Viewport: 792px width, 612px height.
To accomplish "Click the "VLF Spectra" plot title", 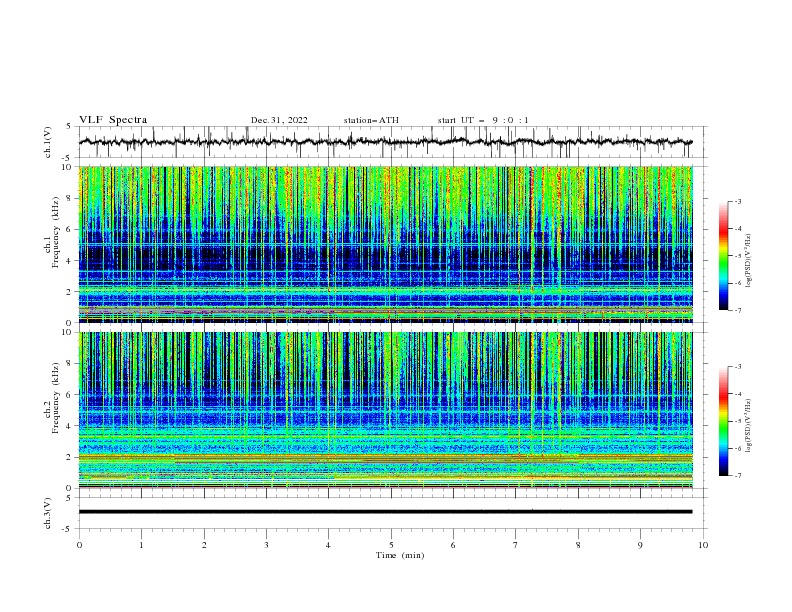I will coord(113,120).
